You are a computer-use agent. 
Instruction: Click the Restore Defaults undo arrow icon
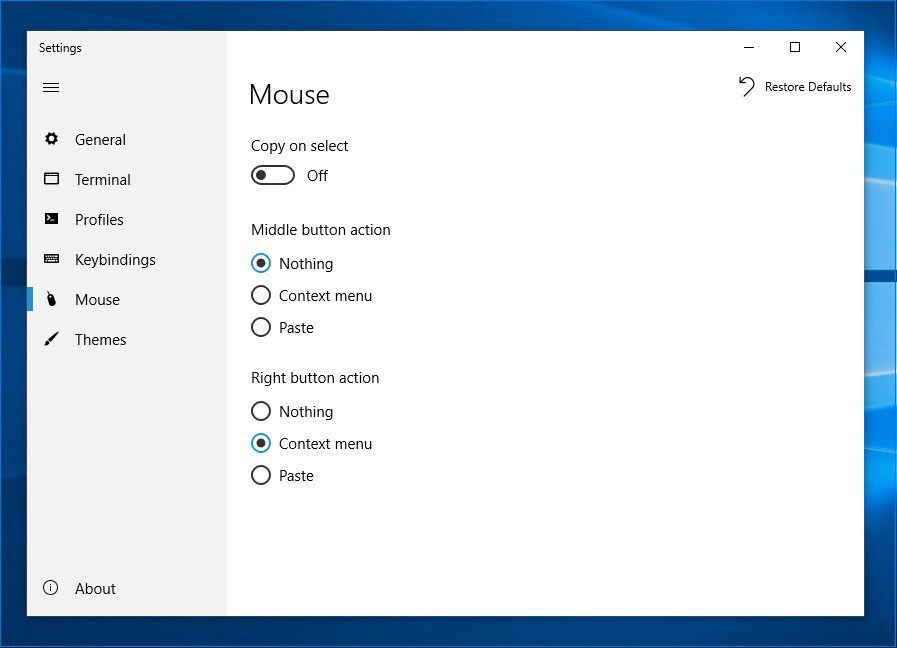click(x=747, y=87)
